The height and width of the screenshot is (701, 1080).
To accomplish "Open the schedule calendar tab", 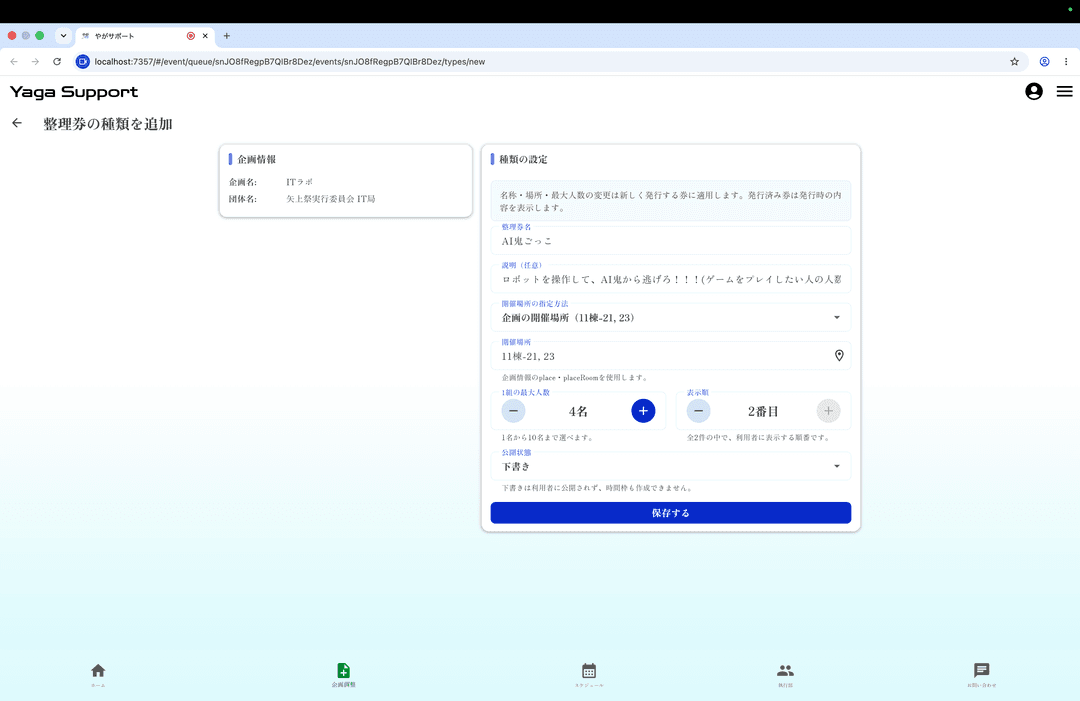I will (589, 674).
